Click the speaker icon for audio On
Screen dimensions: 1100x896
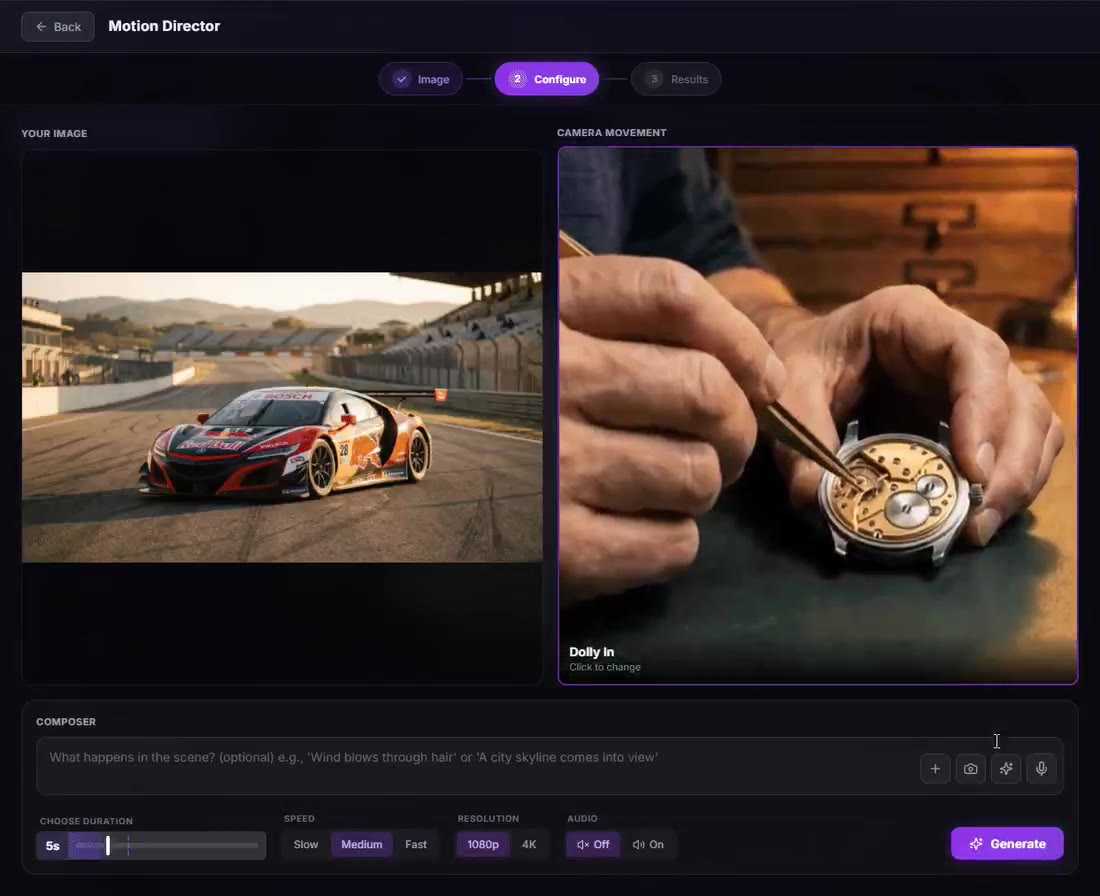pyautogui.click(x=638, y=844)
